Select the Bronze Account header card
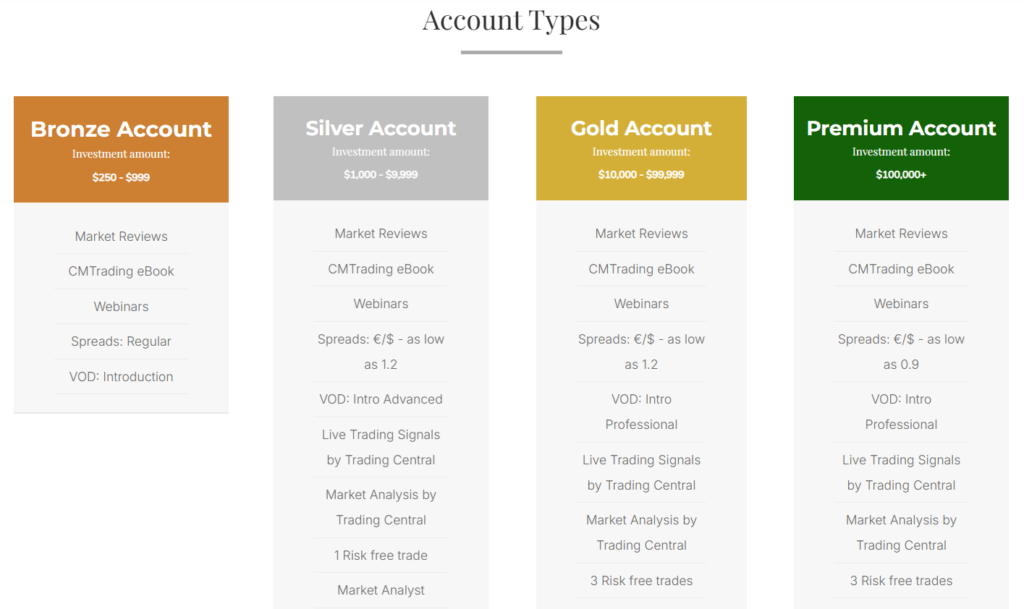 click(121, 129)
